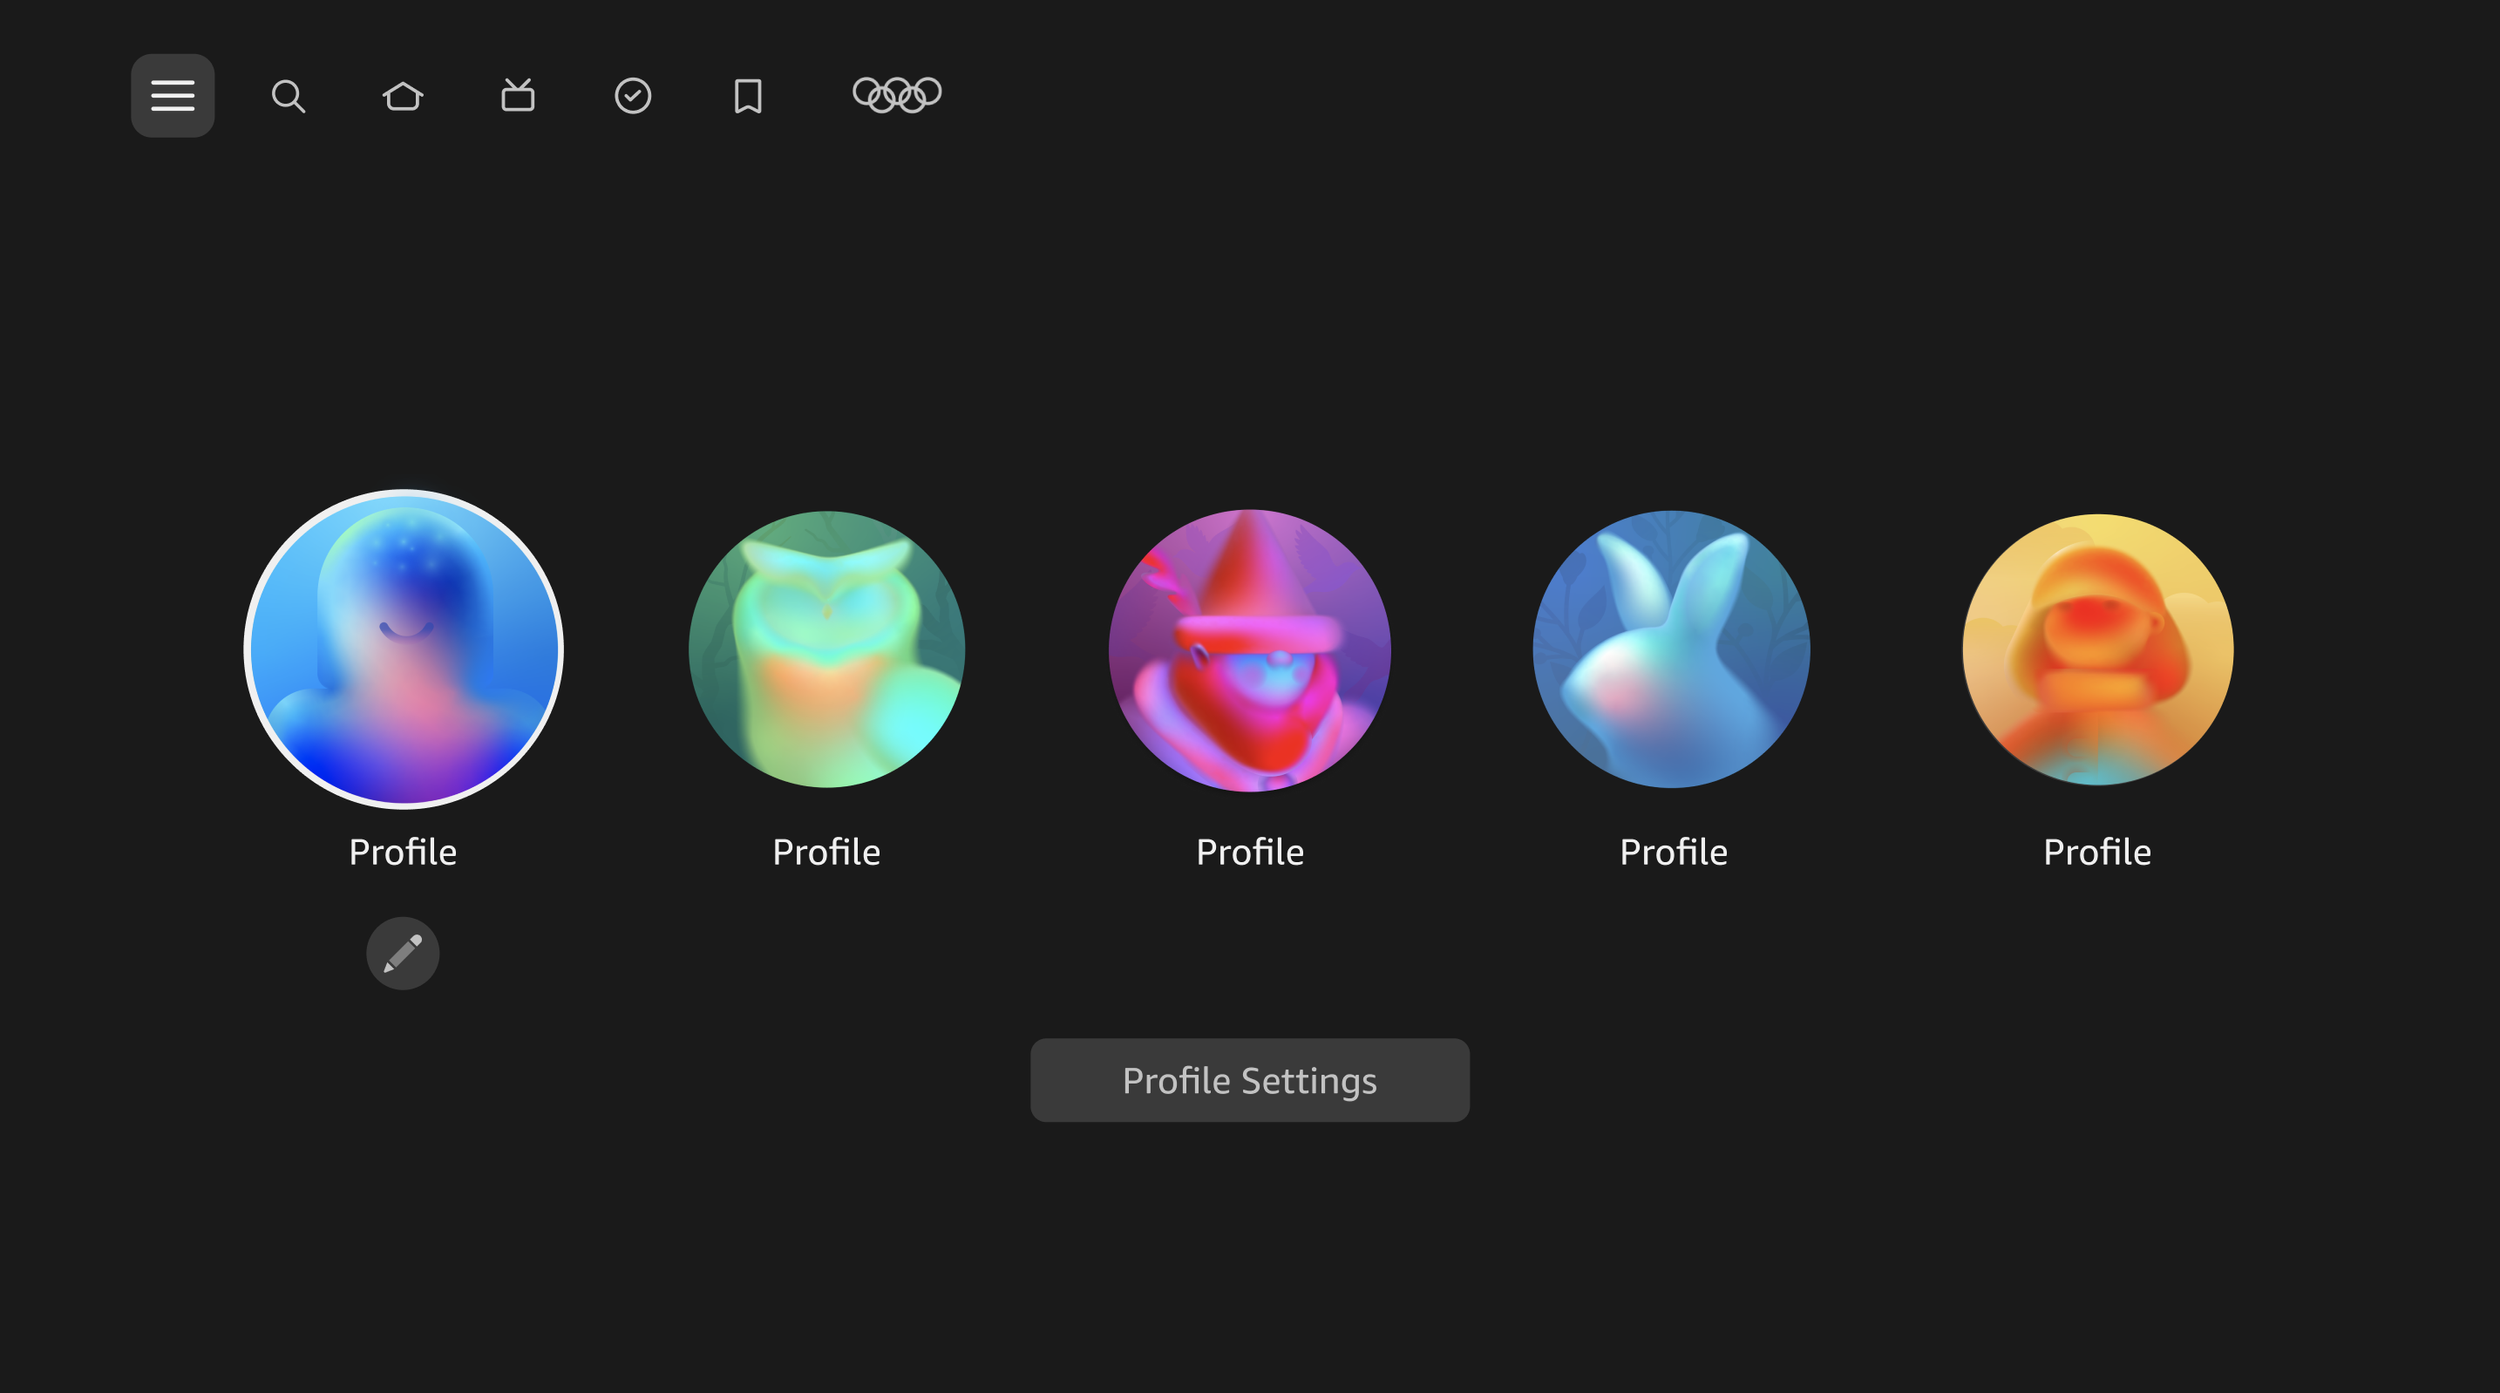Viewport: 2500px width, 1393px height.
Task: Go to the Home screen icon
Action: tap(403, 96)
